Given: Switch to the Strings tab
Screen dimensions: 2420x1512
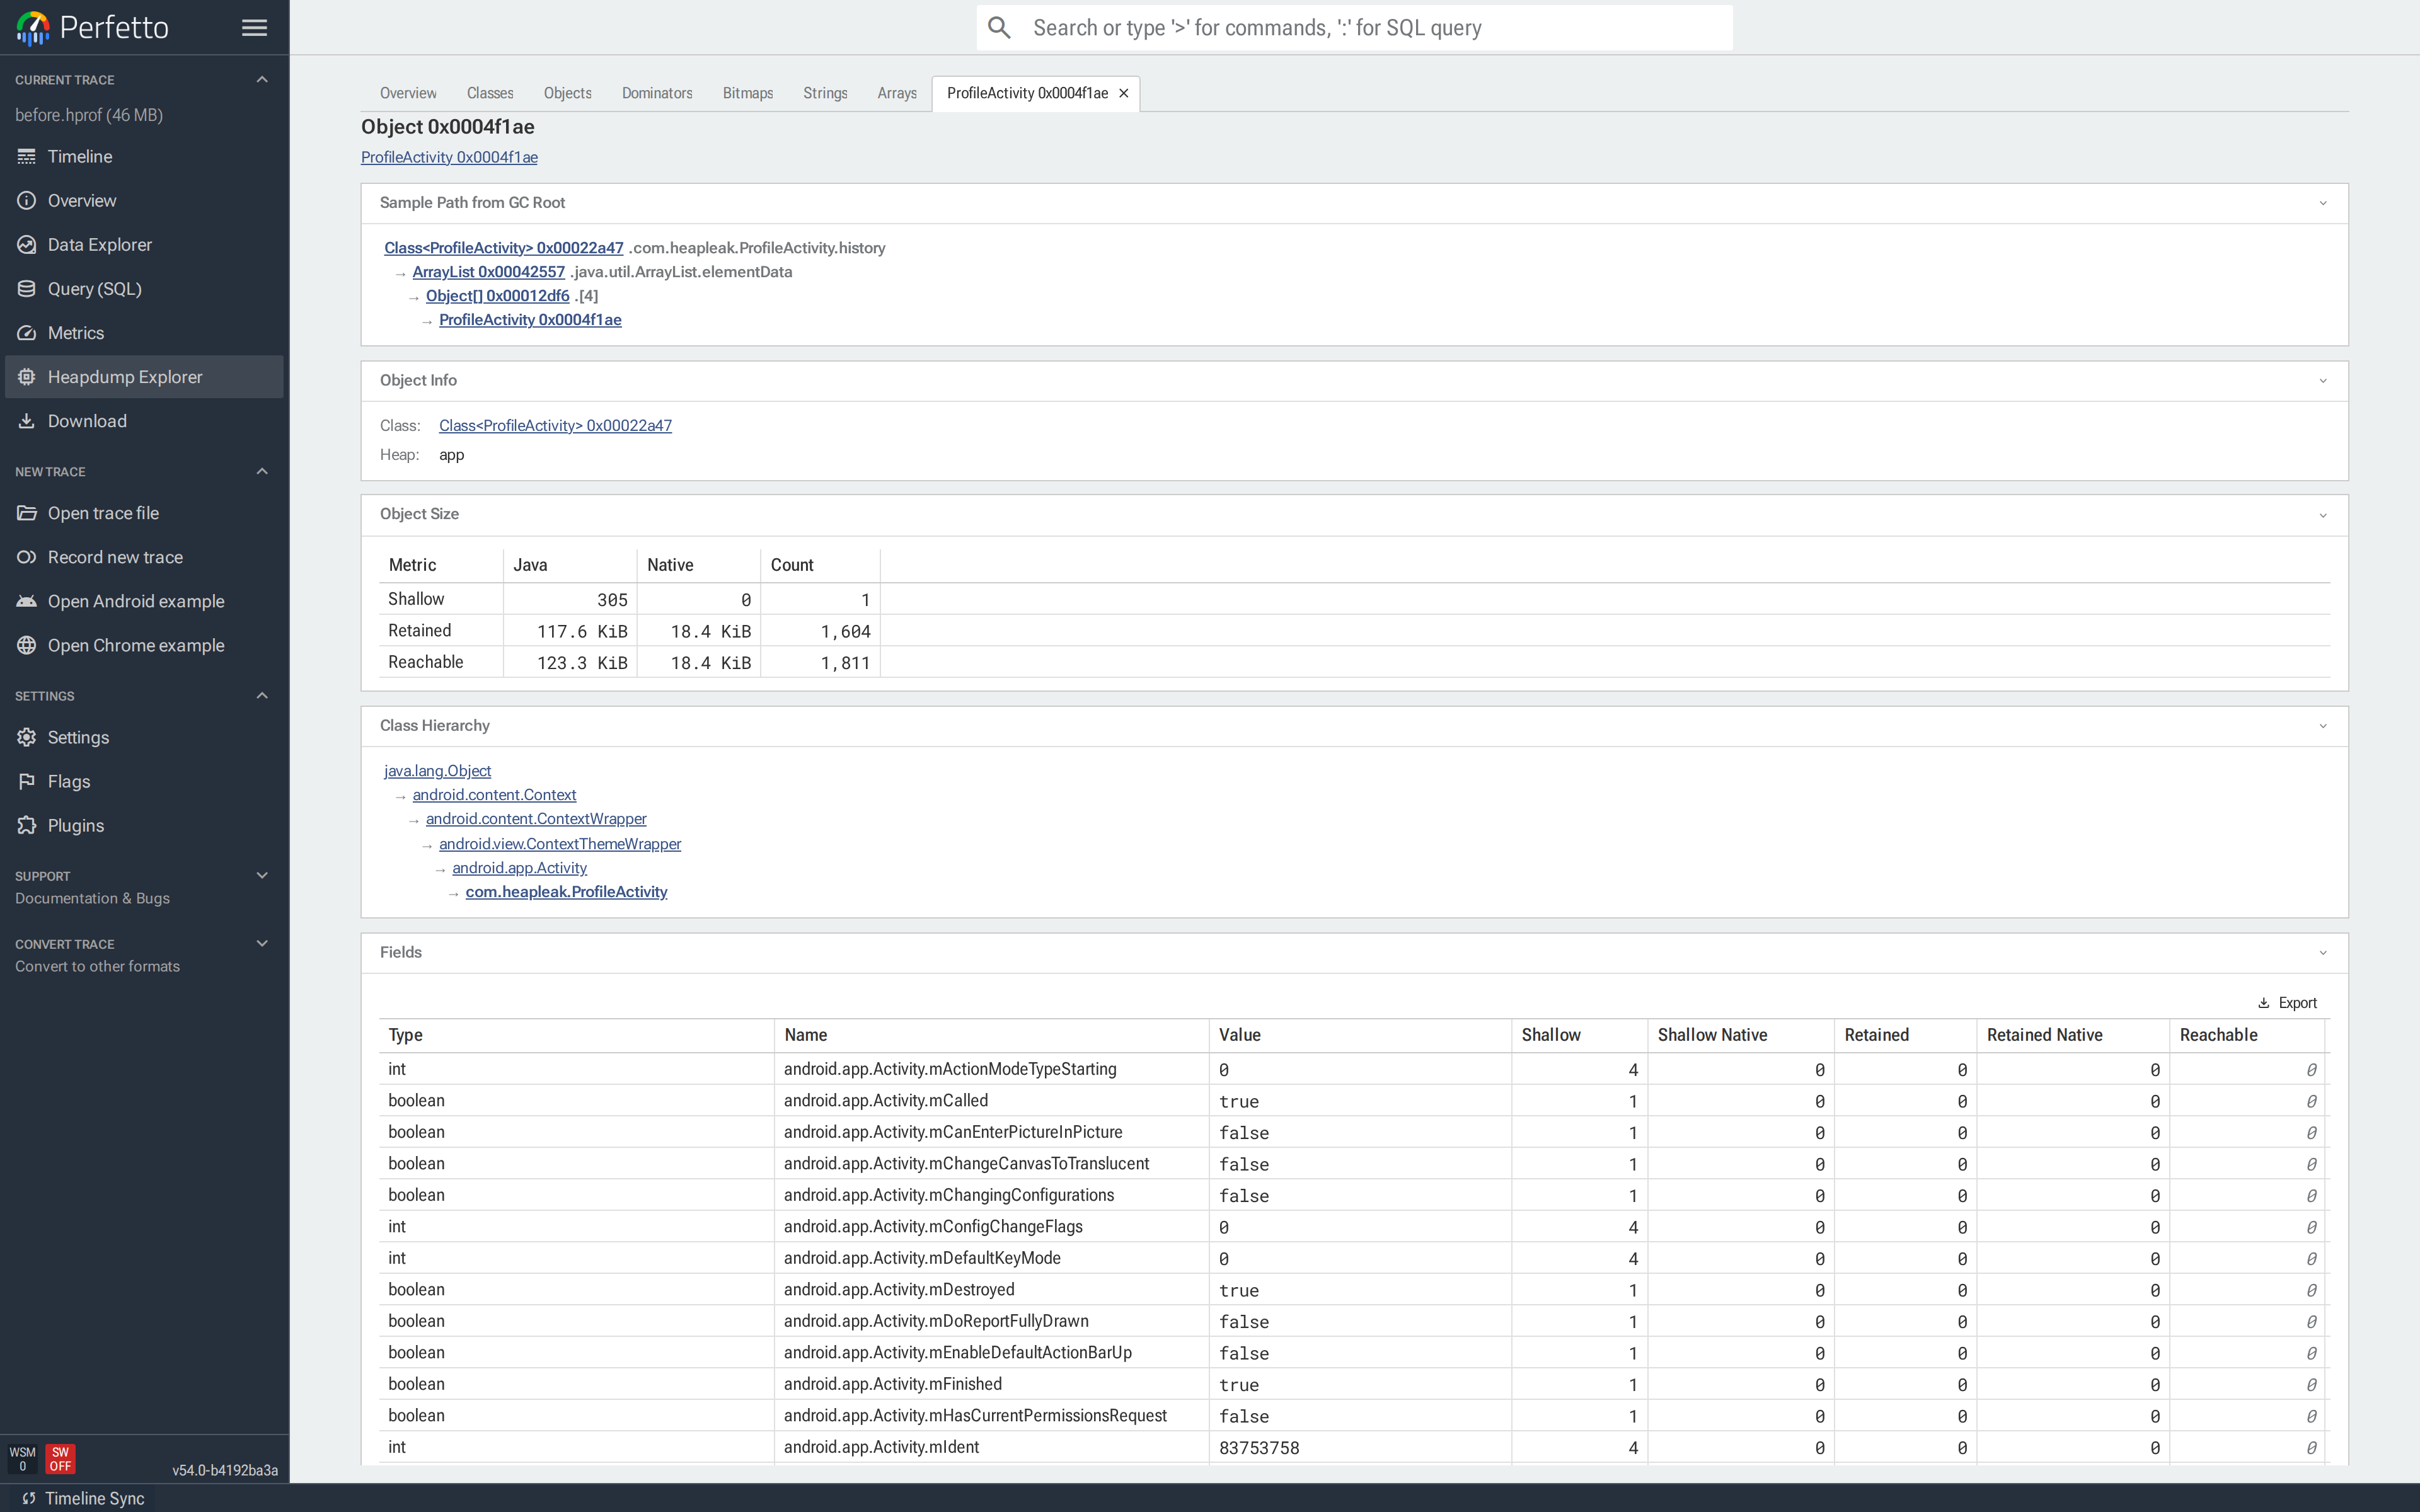Looking at the screenshot, I should 825,93.
